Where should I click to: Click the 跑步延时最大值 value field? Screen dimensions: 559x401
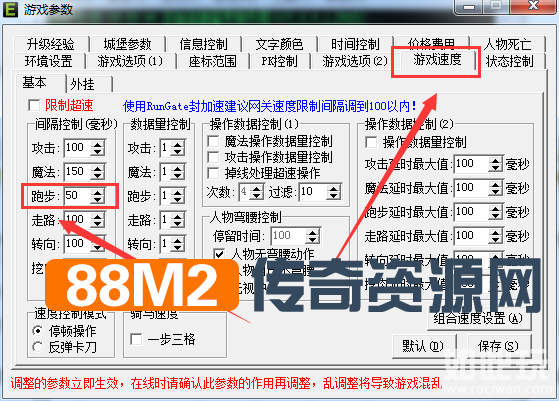[471, 212]
